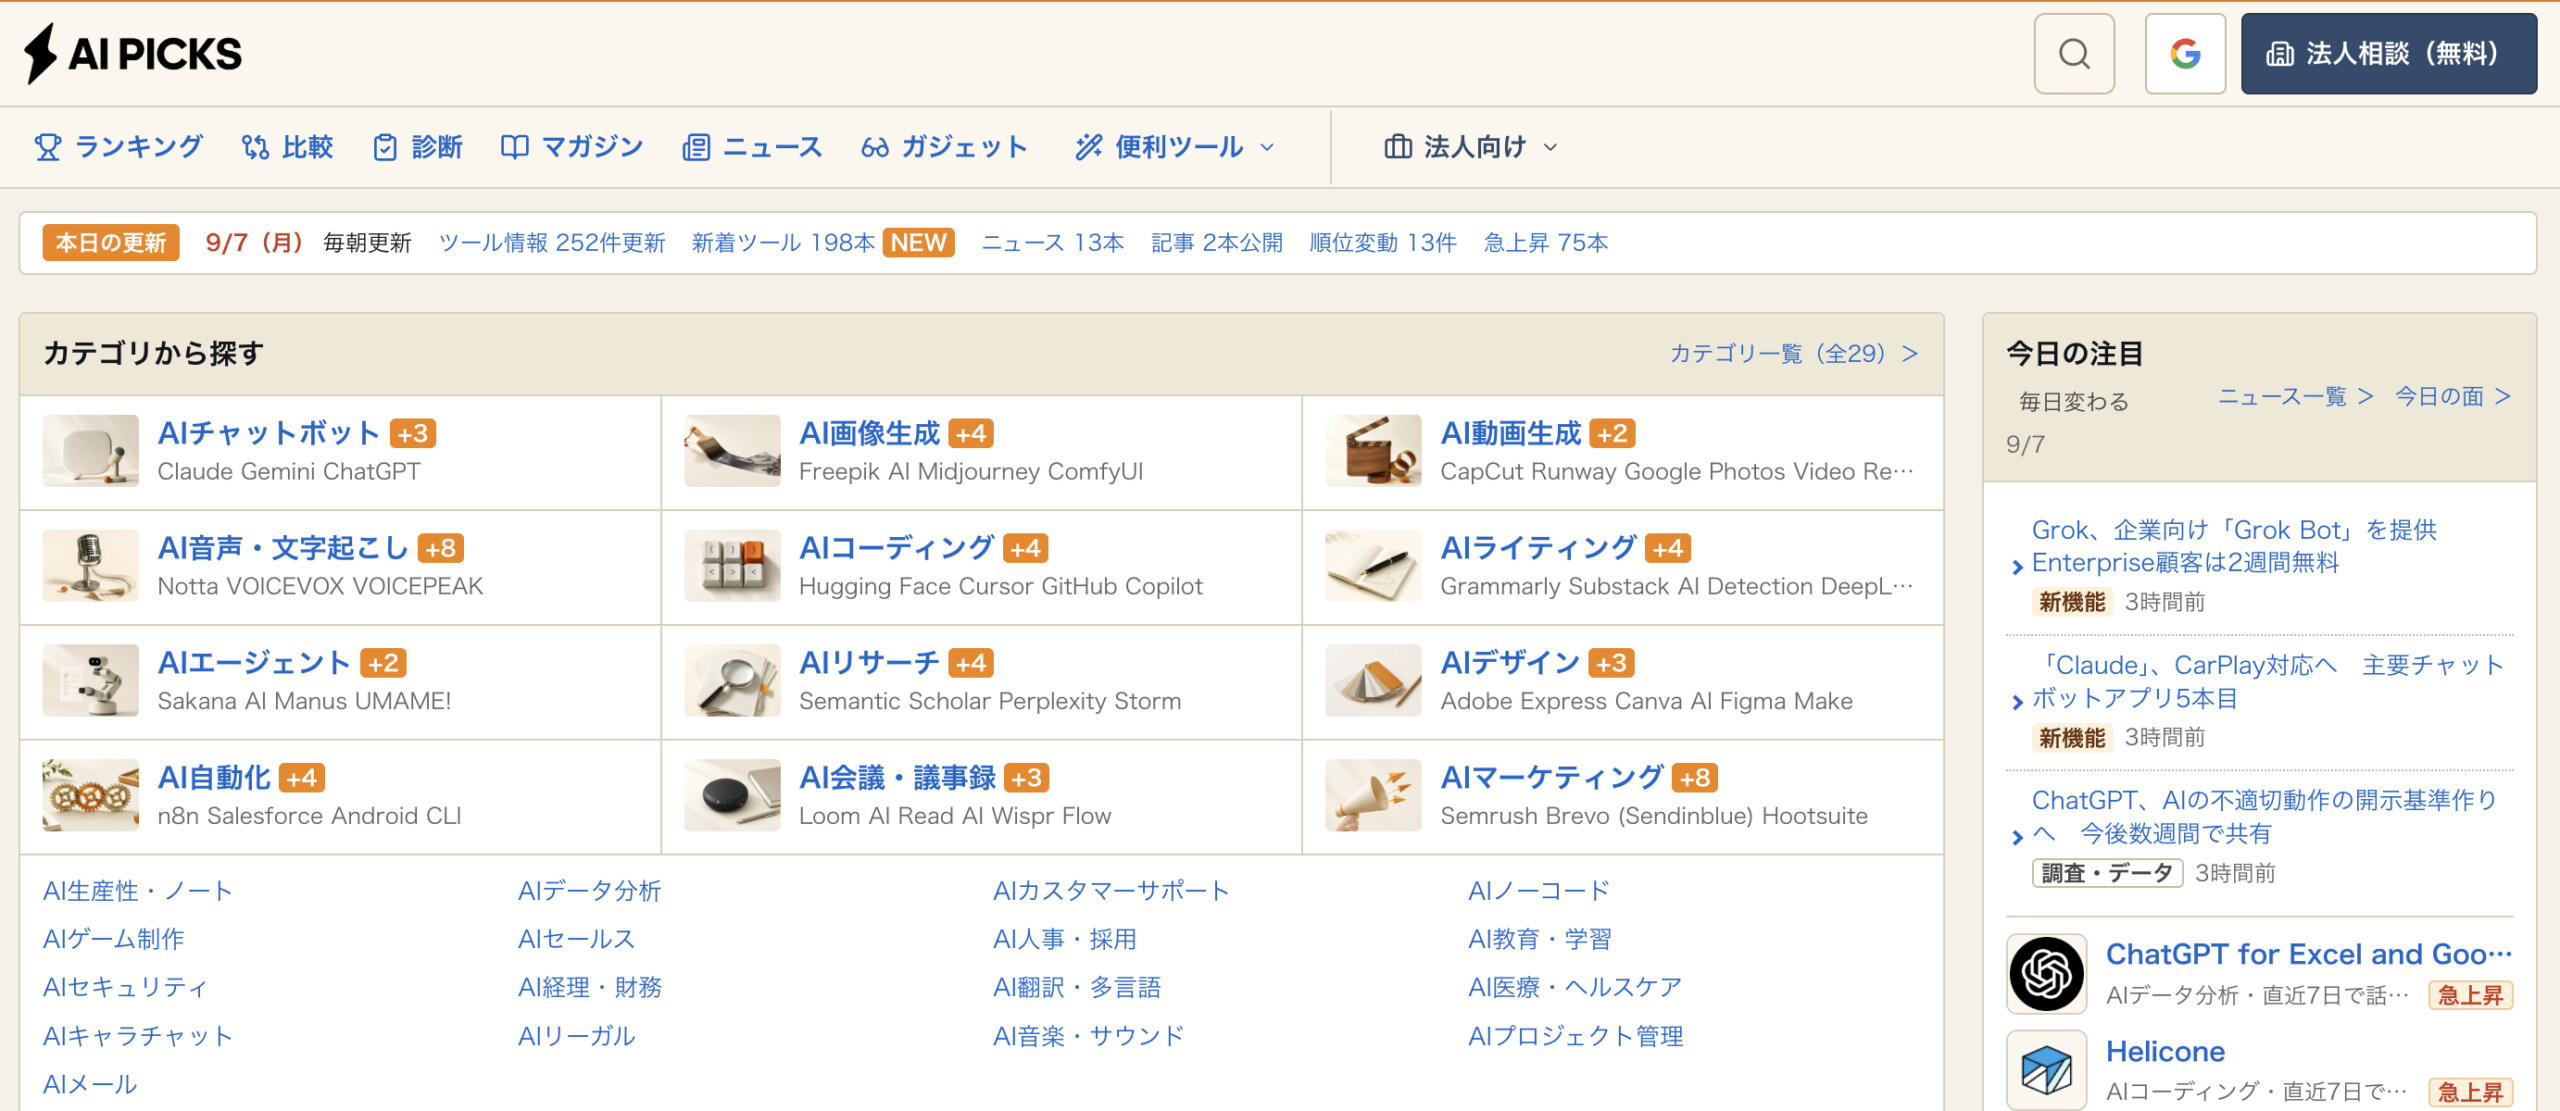
Task: Open 新着ツール 198本 NEW link
Action: click(x=823, y=243)
